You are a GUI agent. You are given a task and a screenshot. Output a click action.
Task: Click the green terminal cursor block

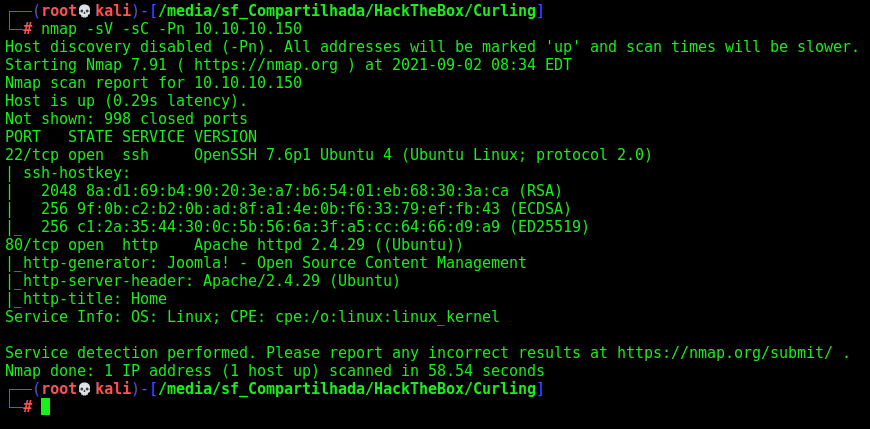point(45,406)
